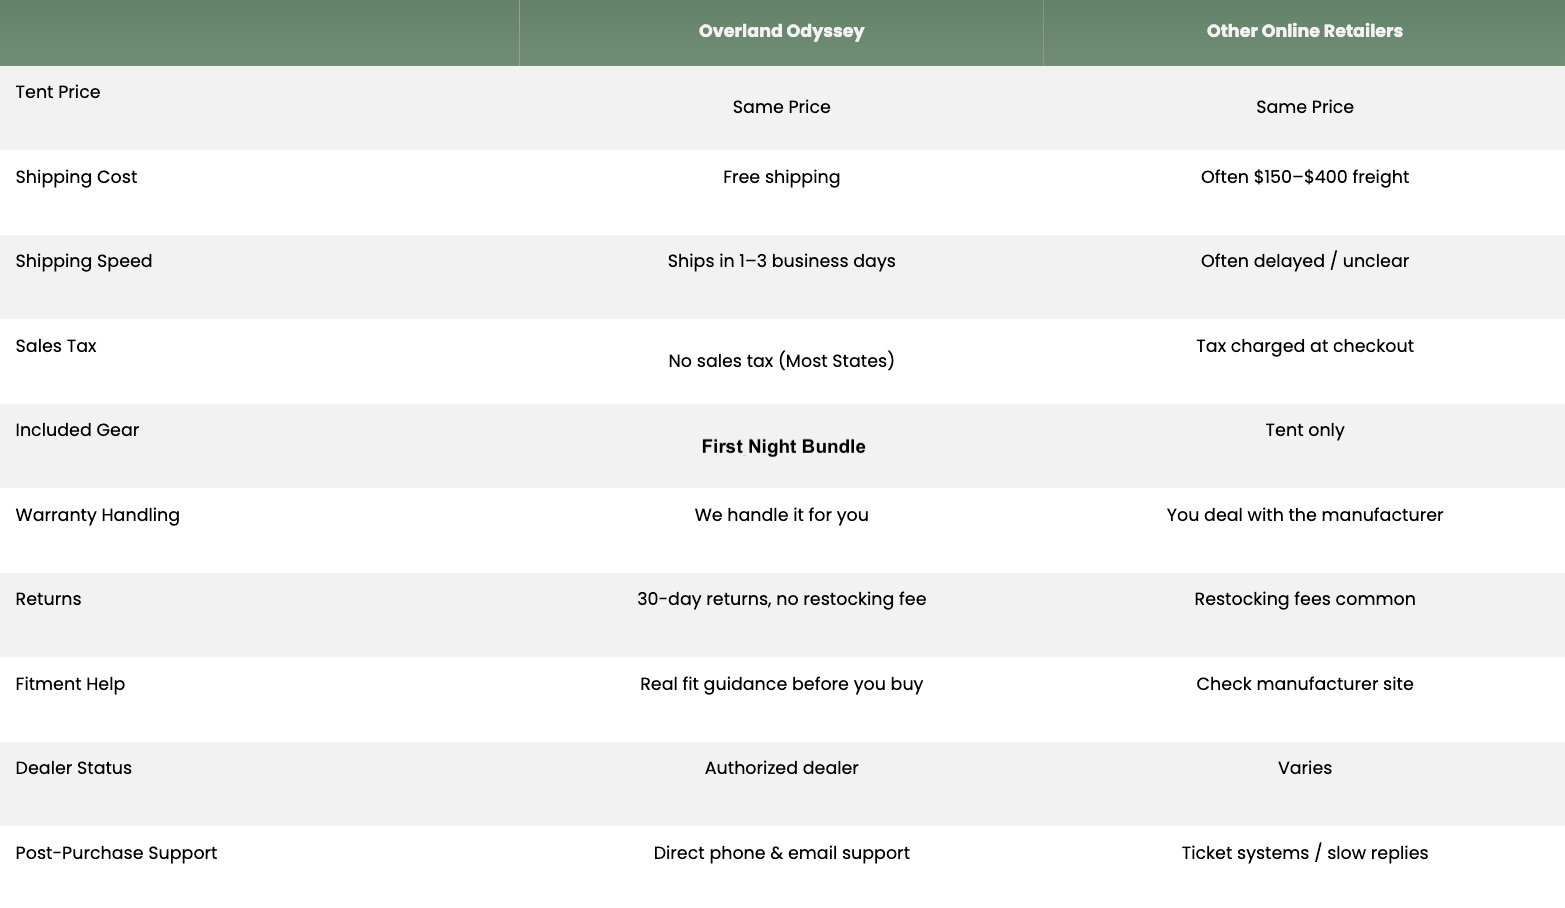Screen dimensions: 1565x908
Task: Open the First Night Bundle link
Action: click(x=783, y=447)
